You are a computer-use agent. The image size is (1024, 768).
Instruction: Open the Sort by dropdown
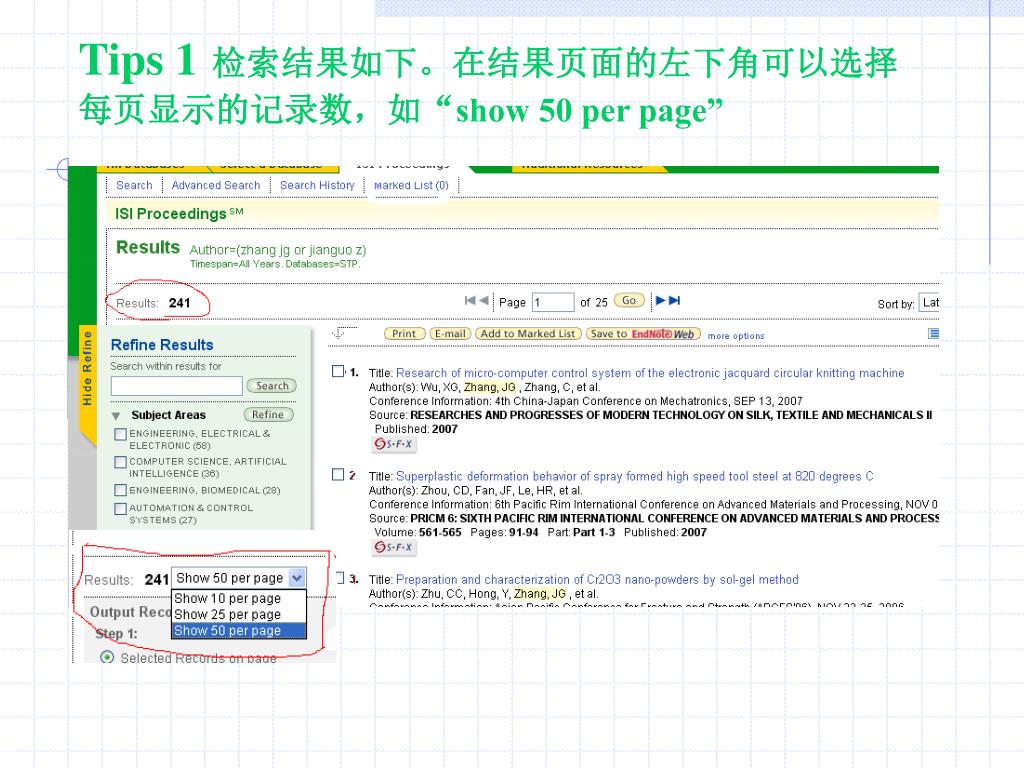pos(929,303)
